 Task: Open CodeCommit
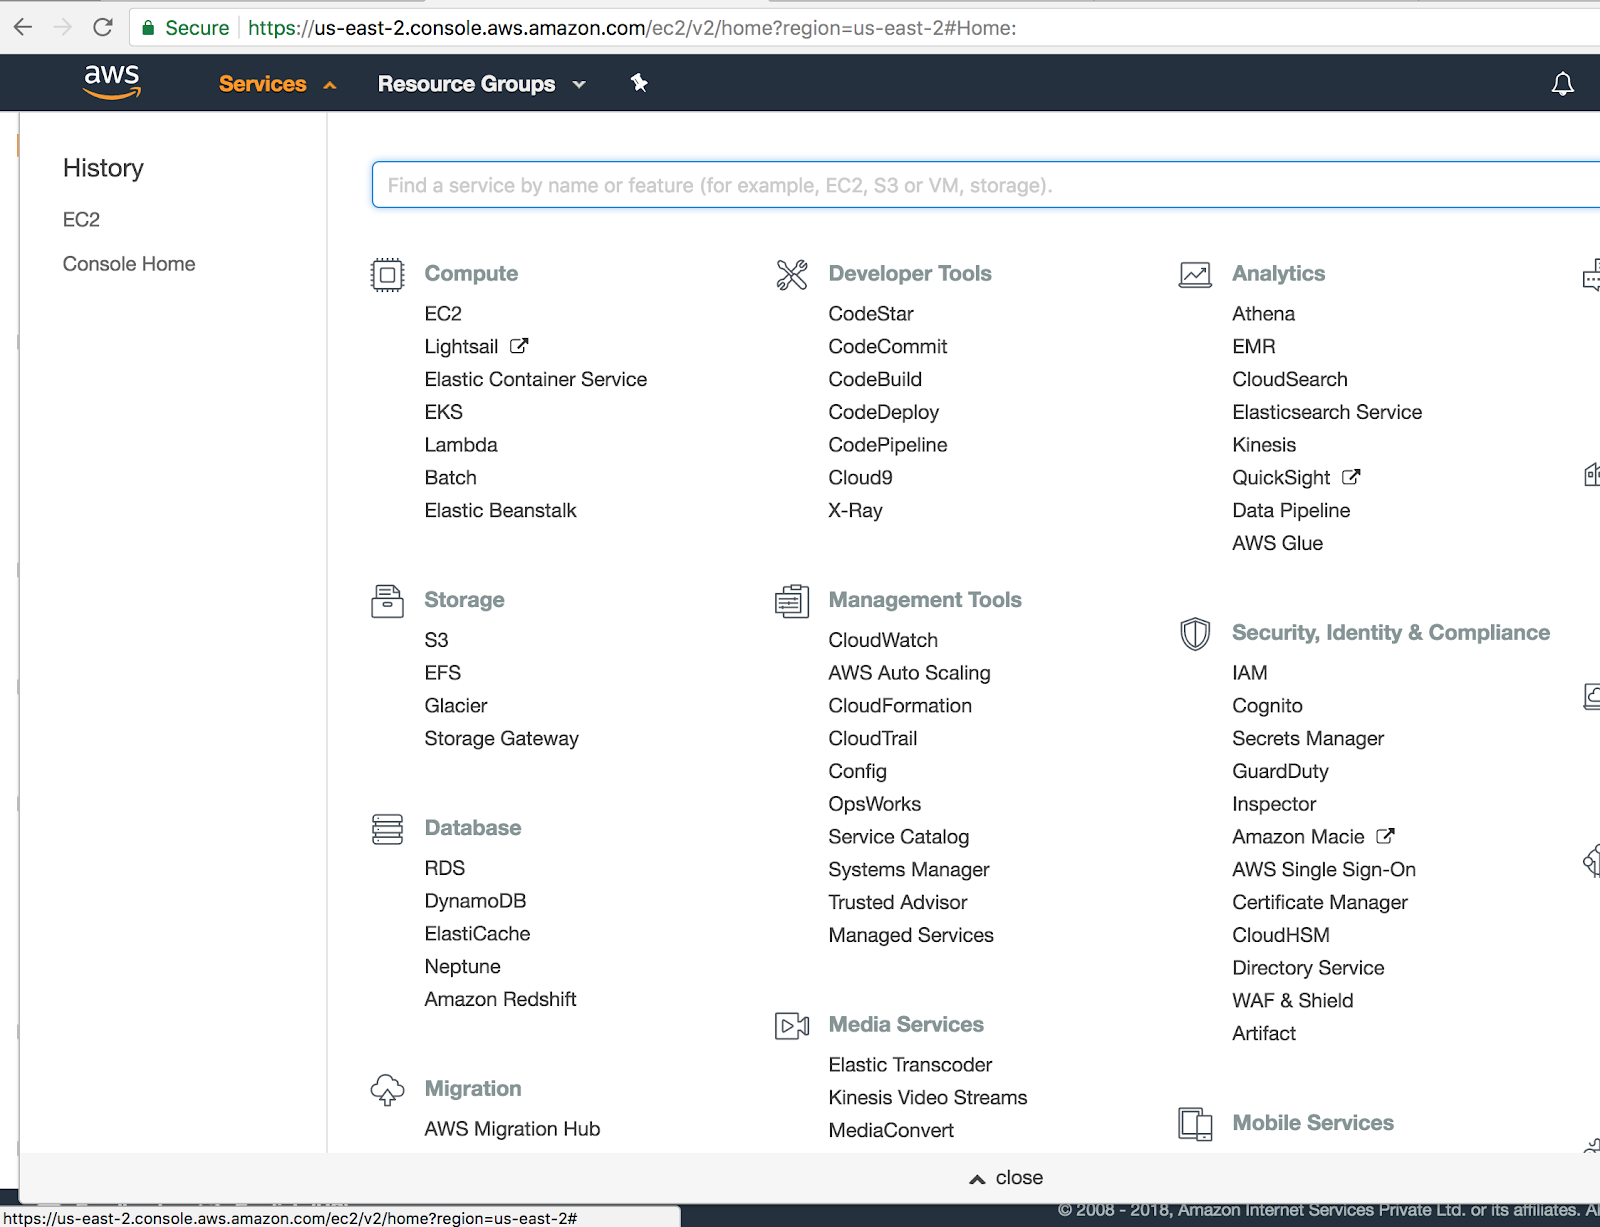pyautogui.click(x=888, y=347)
